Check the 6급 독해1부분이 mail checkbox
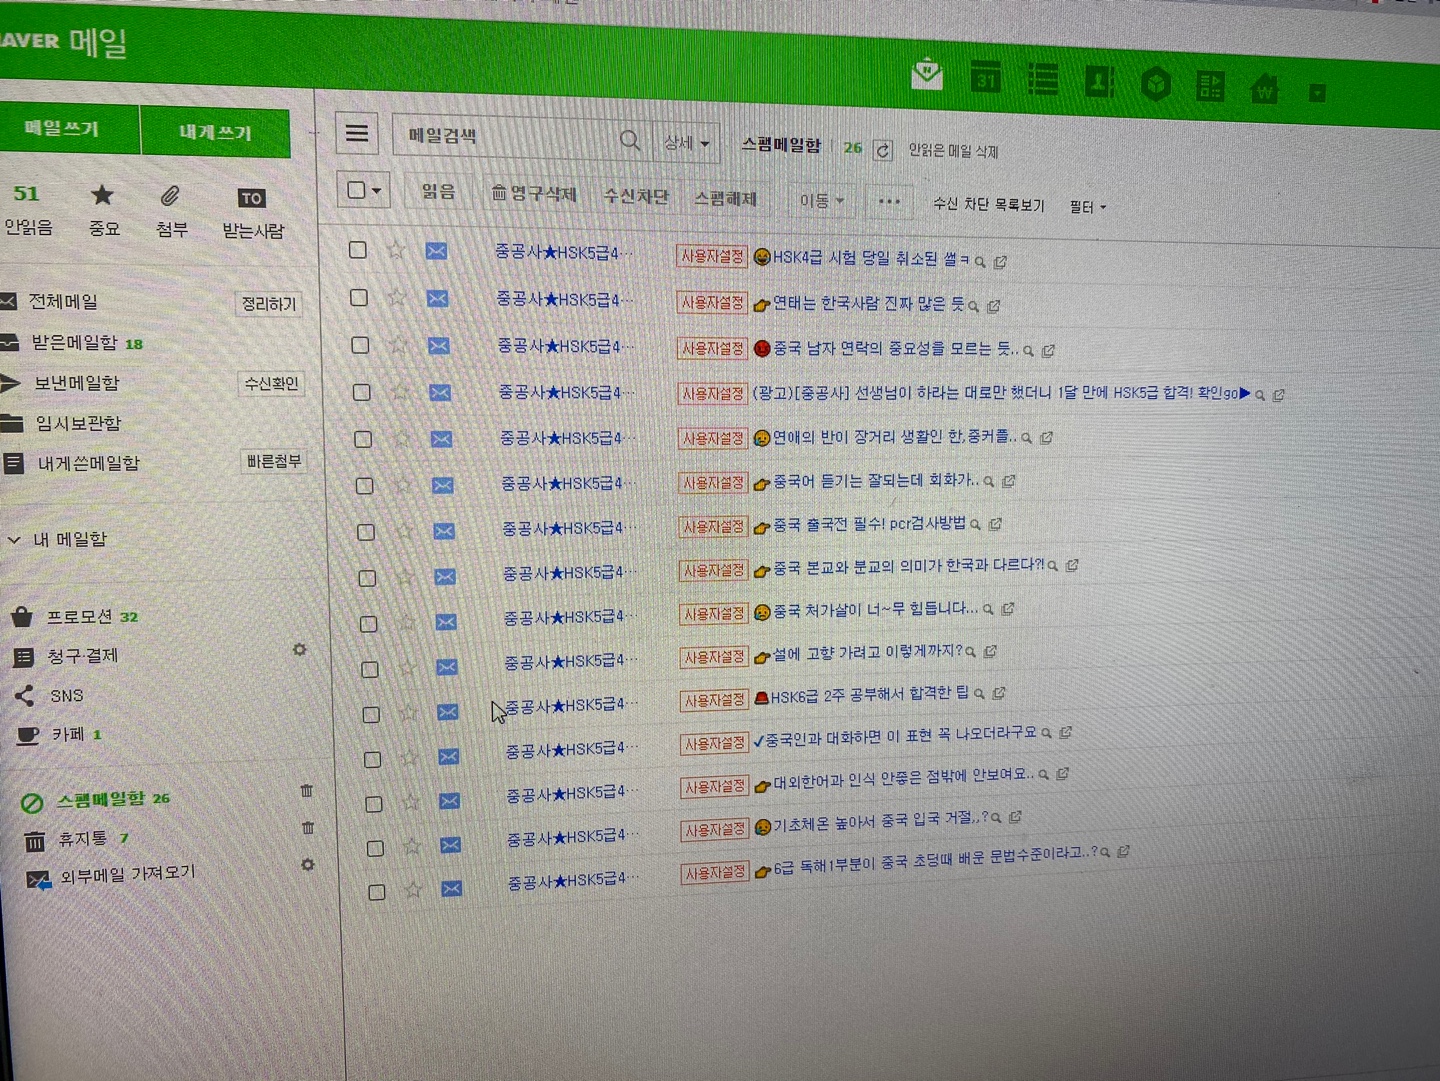This screenshot has width=1440, height=1081. (x=376, y=892)
